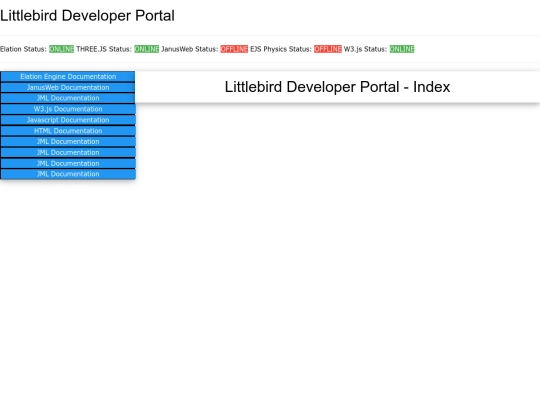This screenshot has height=405, width=540.
Task: Click the 'EJS Physics Status:' label
Action: pyautogui.click(x=281, y=49)
